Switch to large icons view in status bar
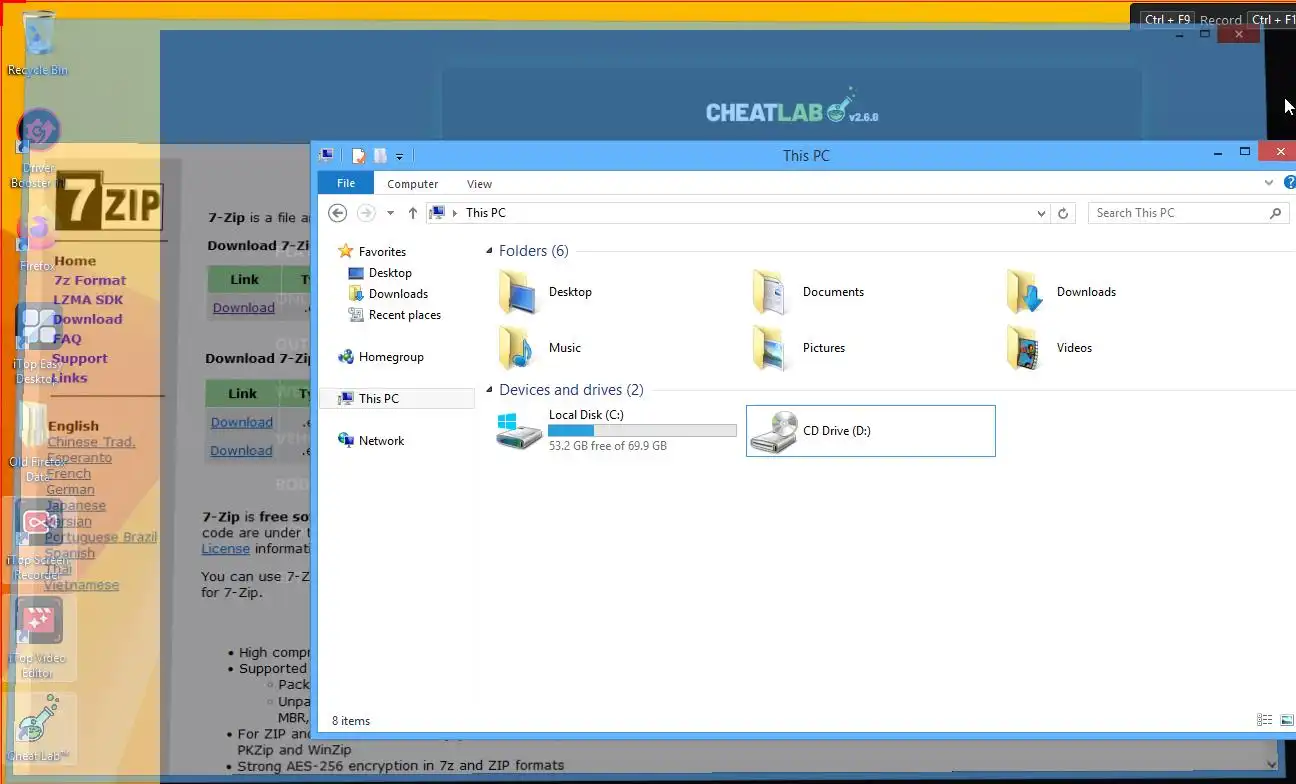Image resolution: width=1296 pixels, height=784 pixels. coord(1285,720)
